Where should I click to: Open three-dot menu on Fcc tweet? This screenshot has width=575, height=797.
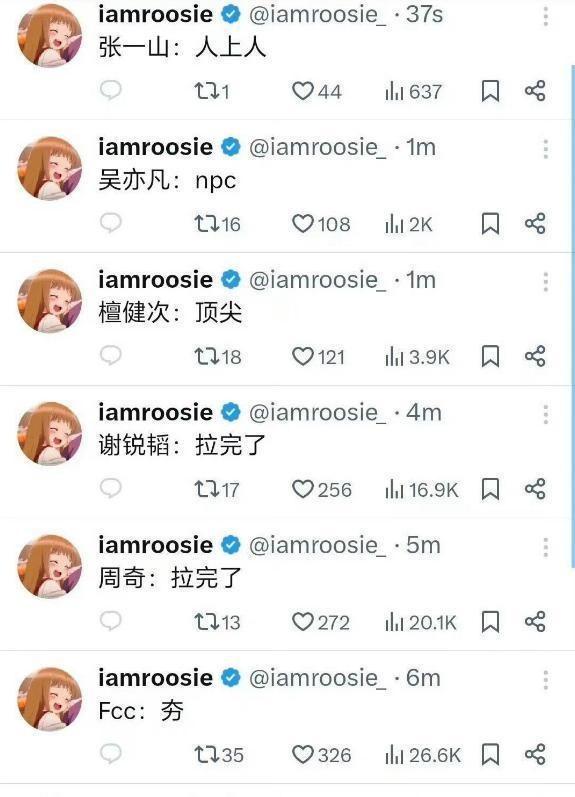(546, 680)
